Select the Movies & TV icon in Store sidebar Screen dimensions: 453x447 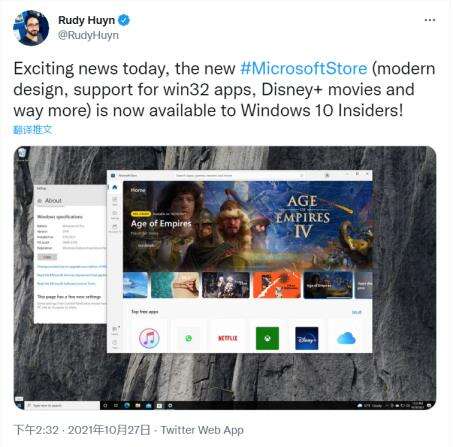tap(115, 228)
